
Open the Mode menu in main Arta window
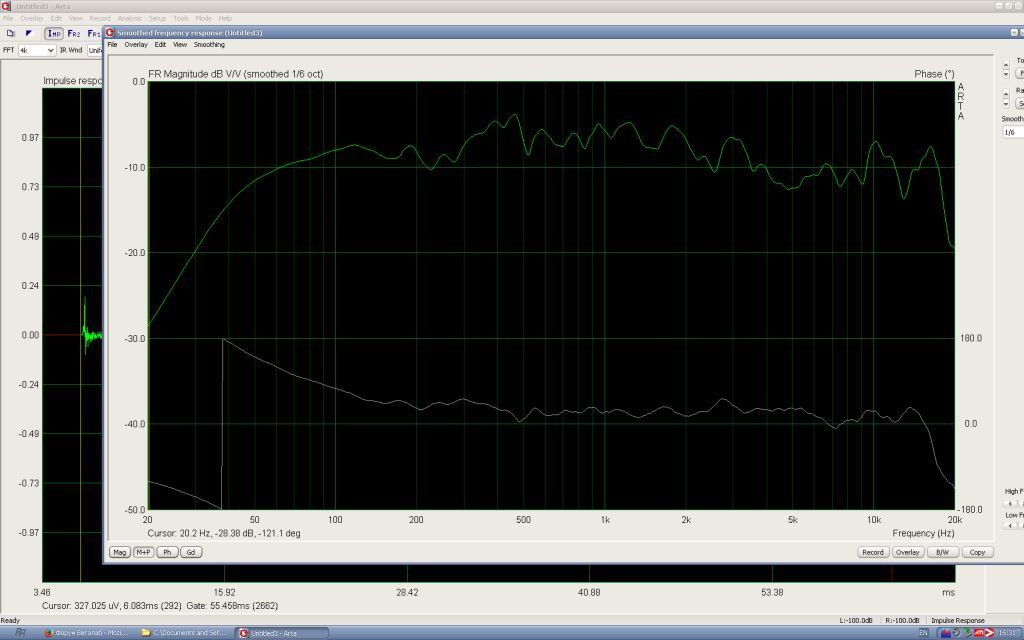pos(204,18)
